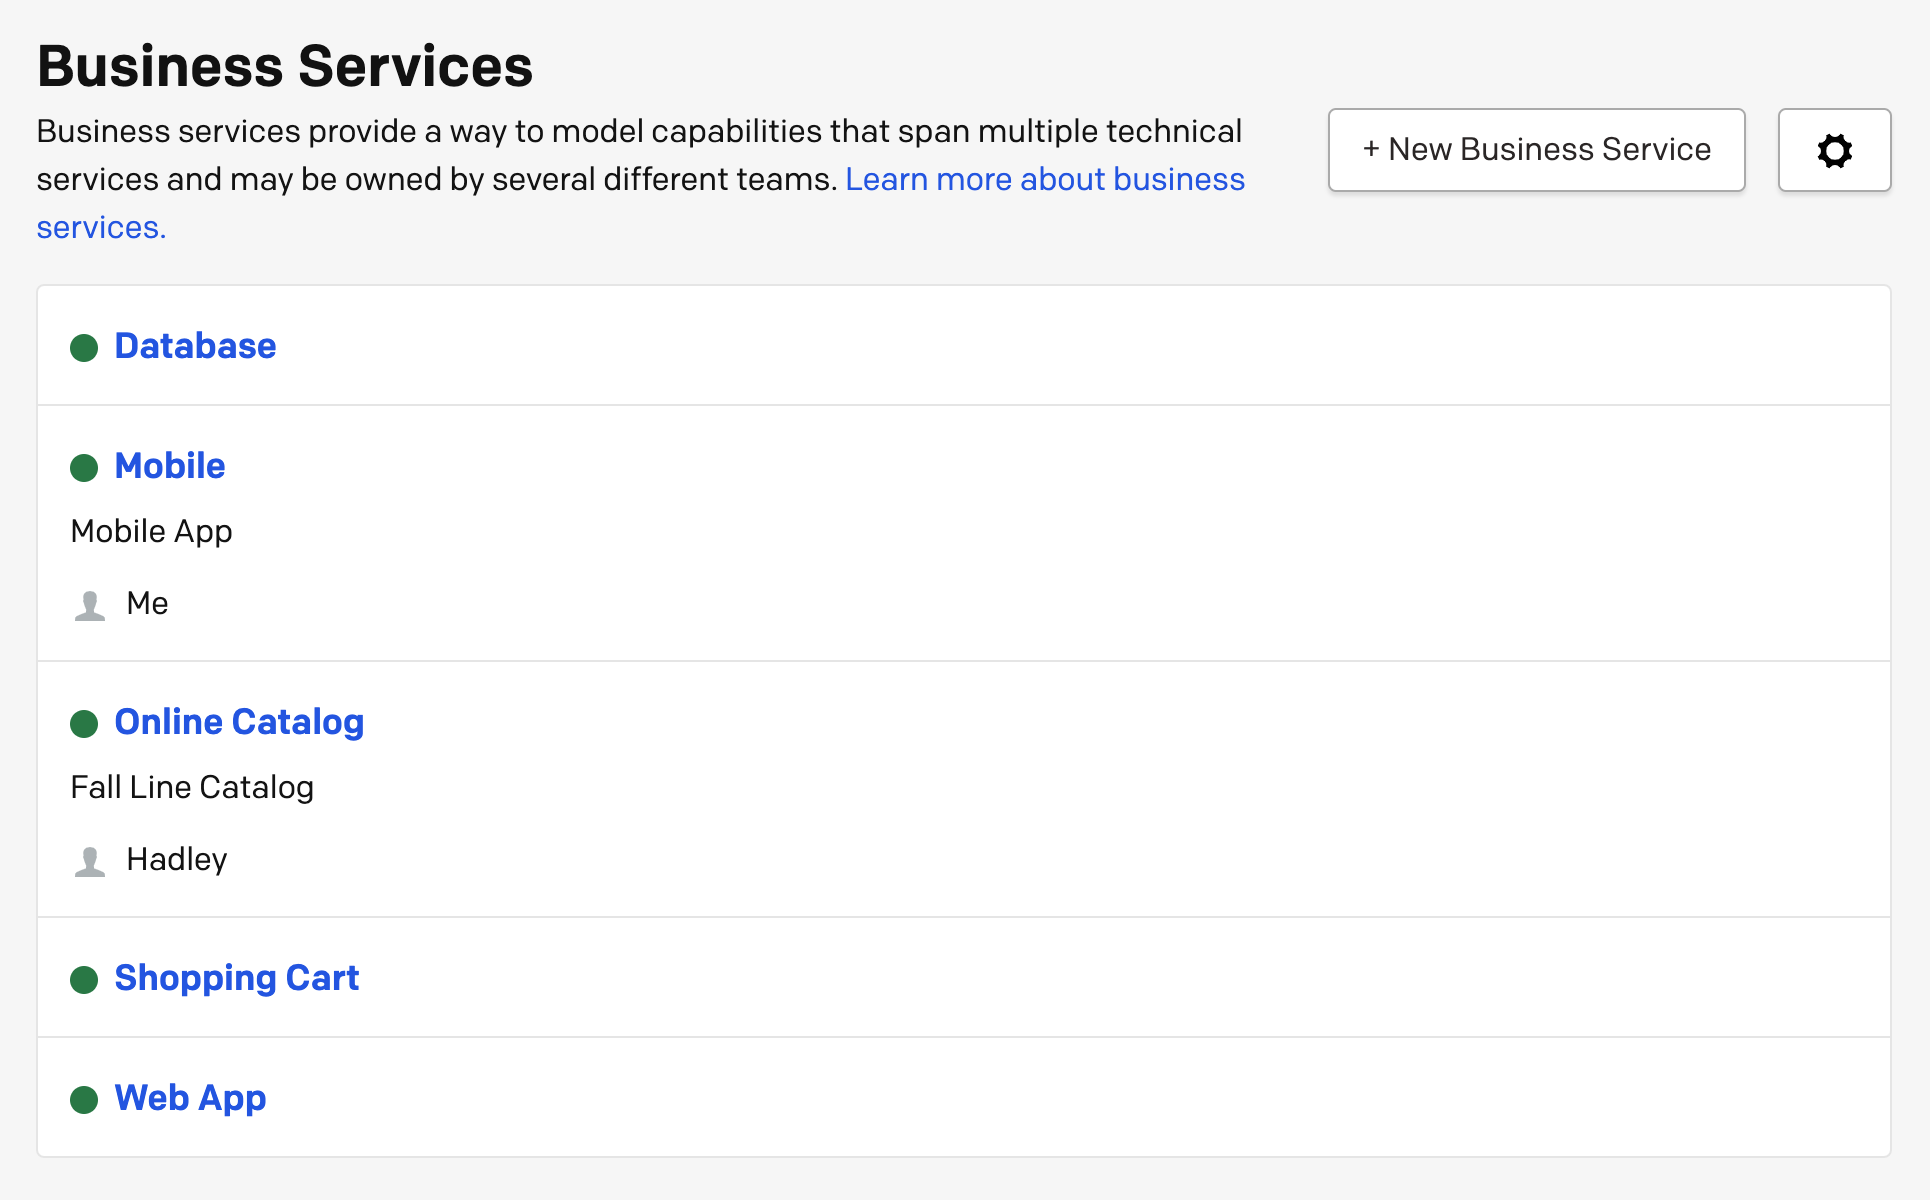The height and width of the screenshot is (1200, 1930).
Task: Open the Mobile business service
Action: point(170,466)
